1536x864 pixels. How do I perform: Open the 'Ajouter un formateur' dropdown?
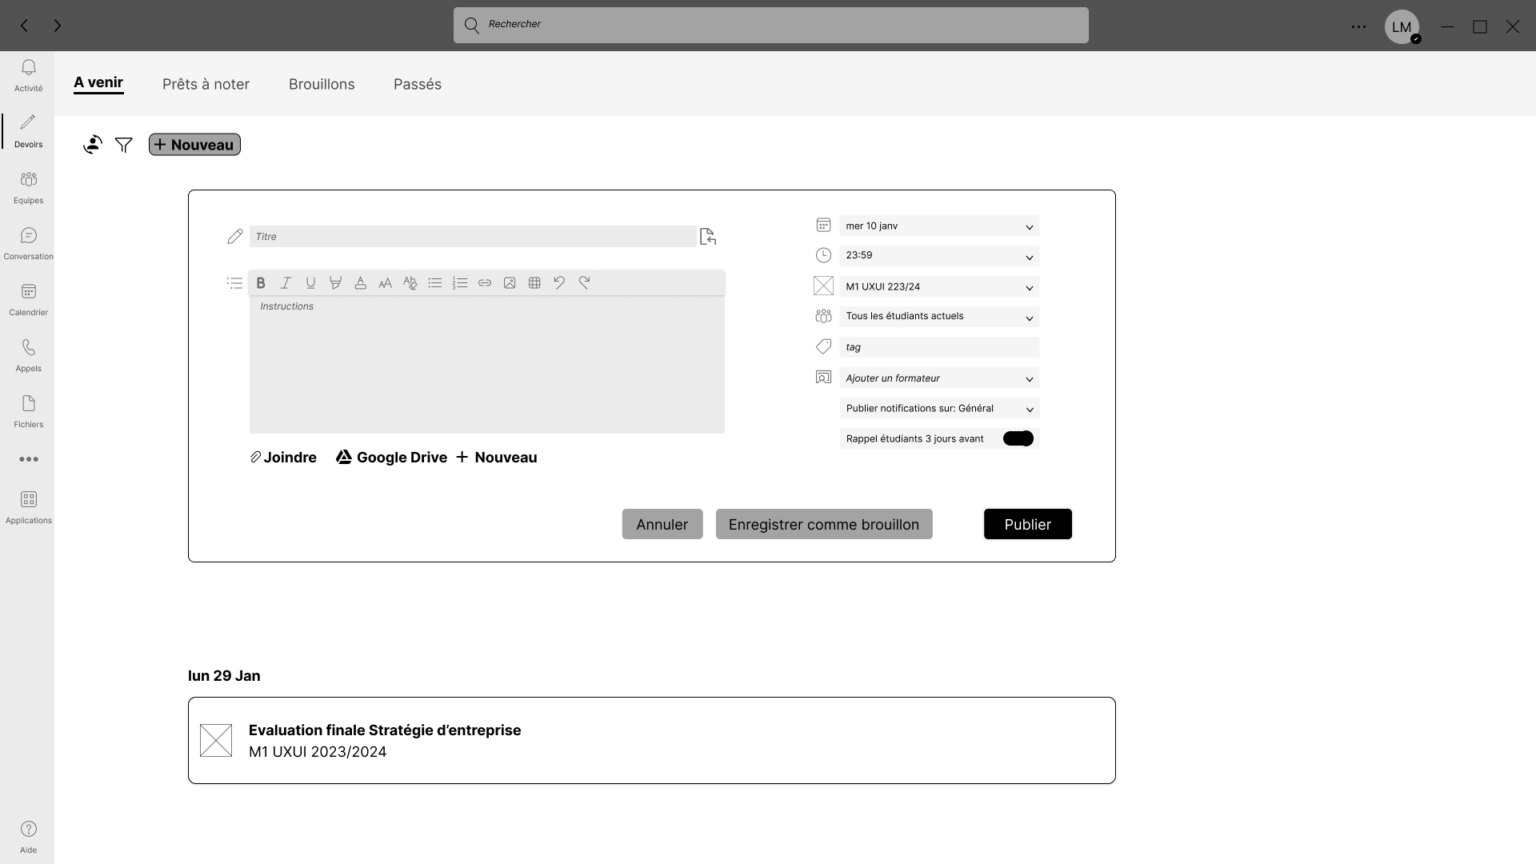tap(939, 379)
